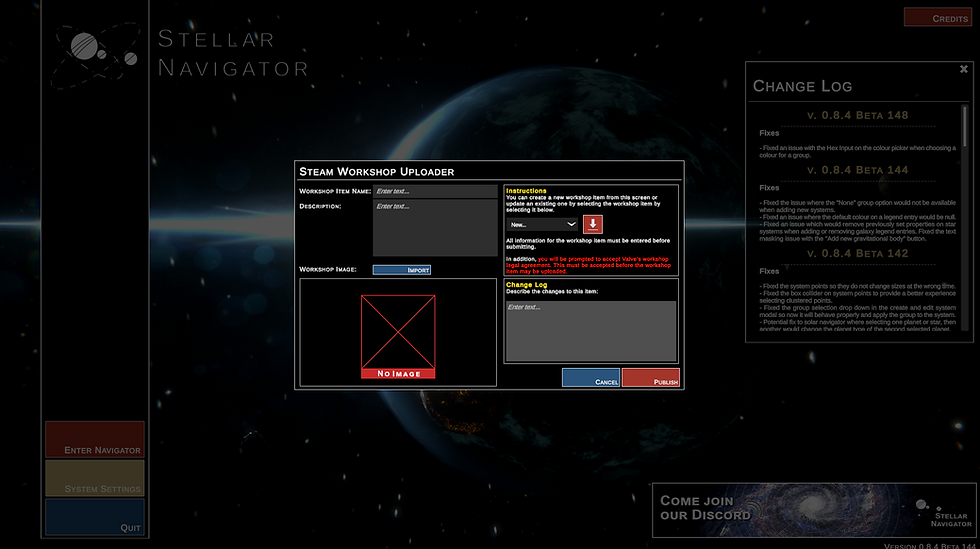The height and width of the screenshot is (549, 980).
Task: Click the 'Version 0.8.4 Beta 144' footer text
Action: point(930,546)
